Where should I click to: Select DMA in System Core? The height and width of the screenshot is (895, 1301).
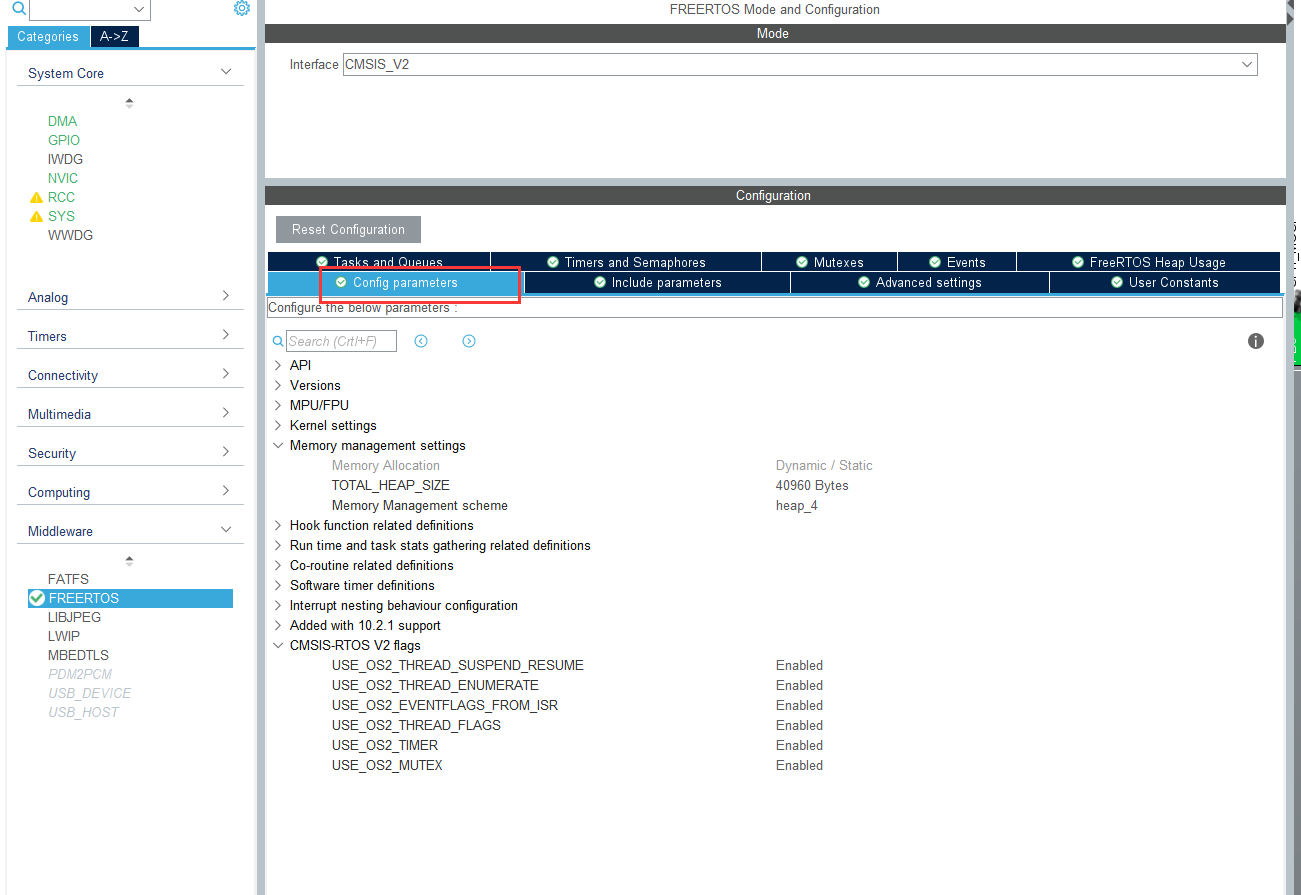(x=62, y=121)
